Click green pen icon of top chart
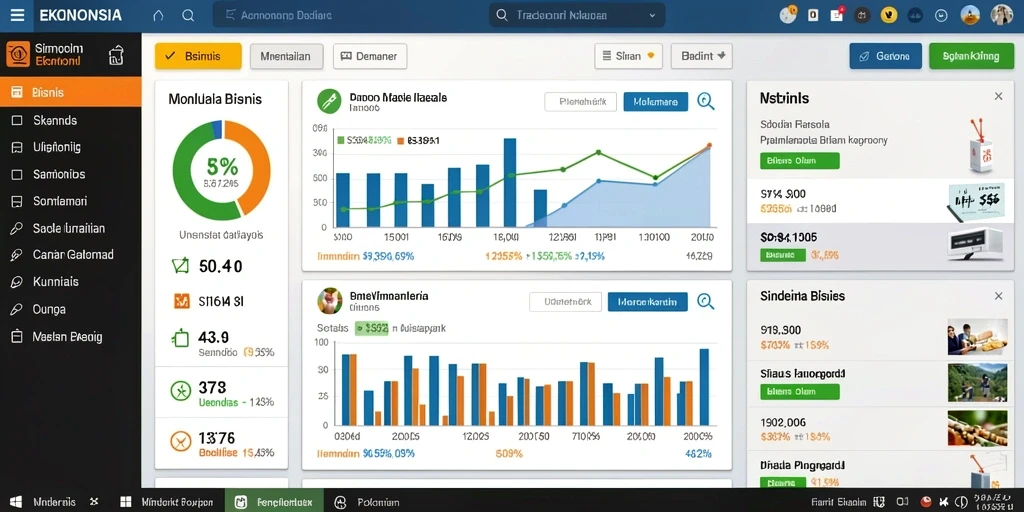The image size is (1024, 512). tap(329, 101)
